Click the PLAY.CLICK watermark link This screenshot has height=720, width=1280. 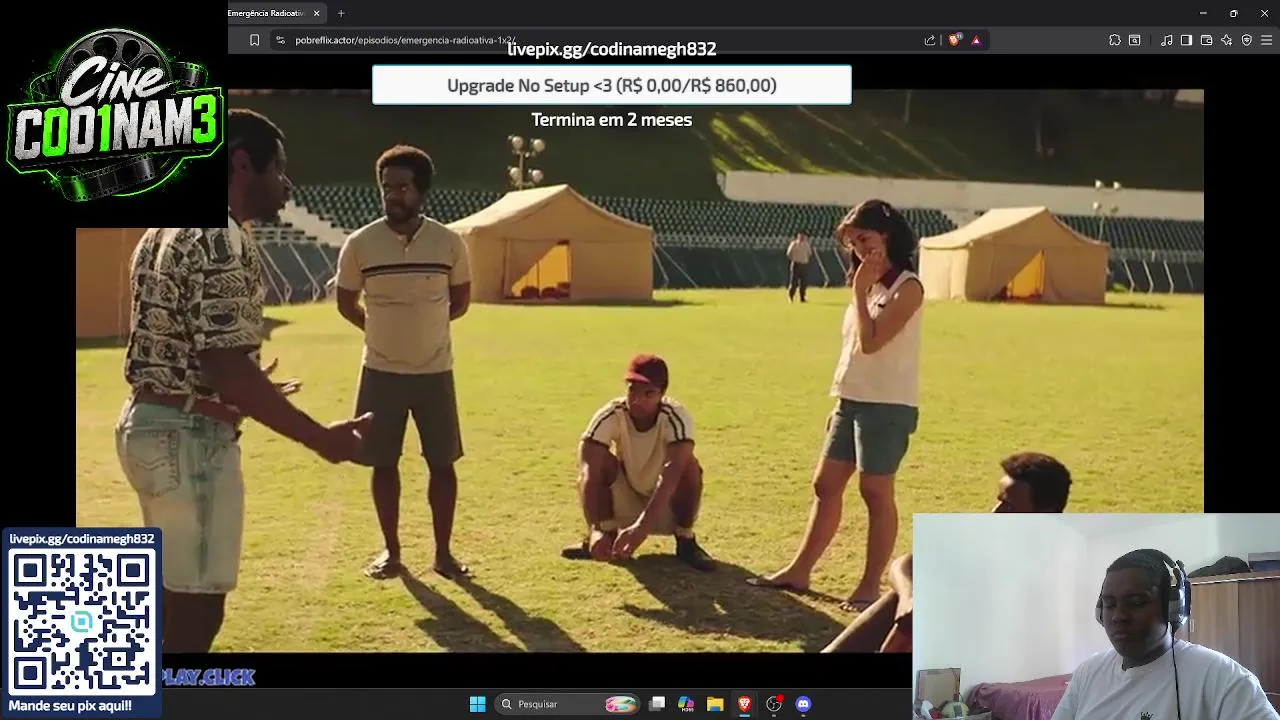208,678
